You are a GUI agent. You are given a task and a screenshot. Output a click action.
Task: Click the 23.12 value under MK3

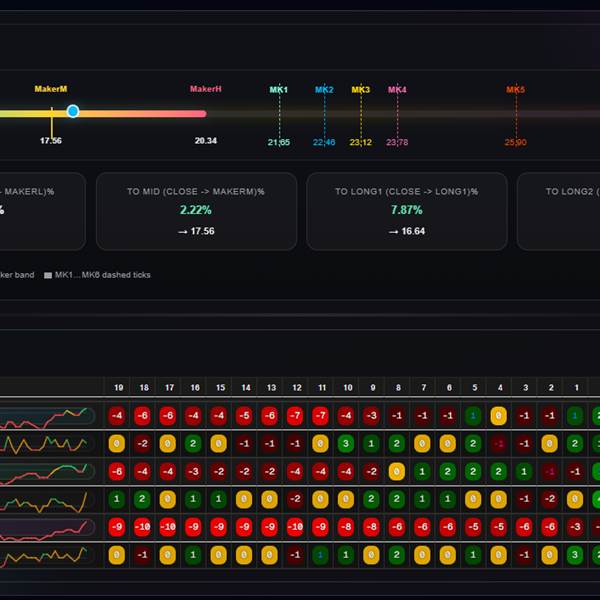(x=360, y=142)
